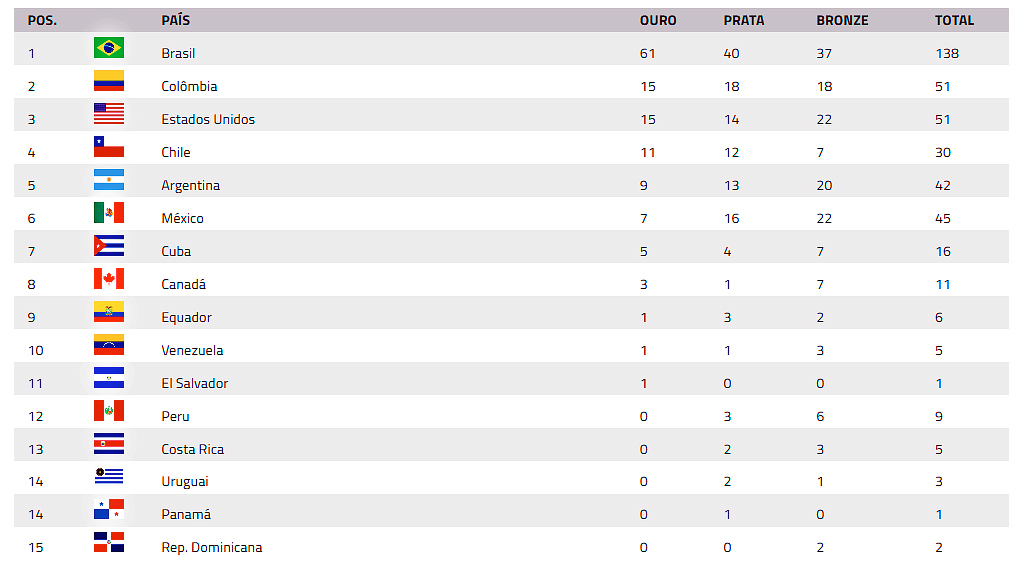The height and width of the screenshot is (572, 1025).
Task: Click Brasil's total of 138
Action: coord(947,54)
